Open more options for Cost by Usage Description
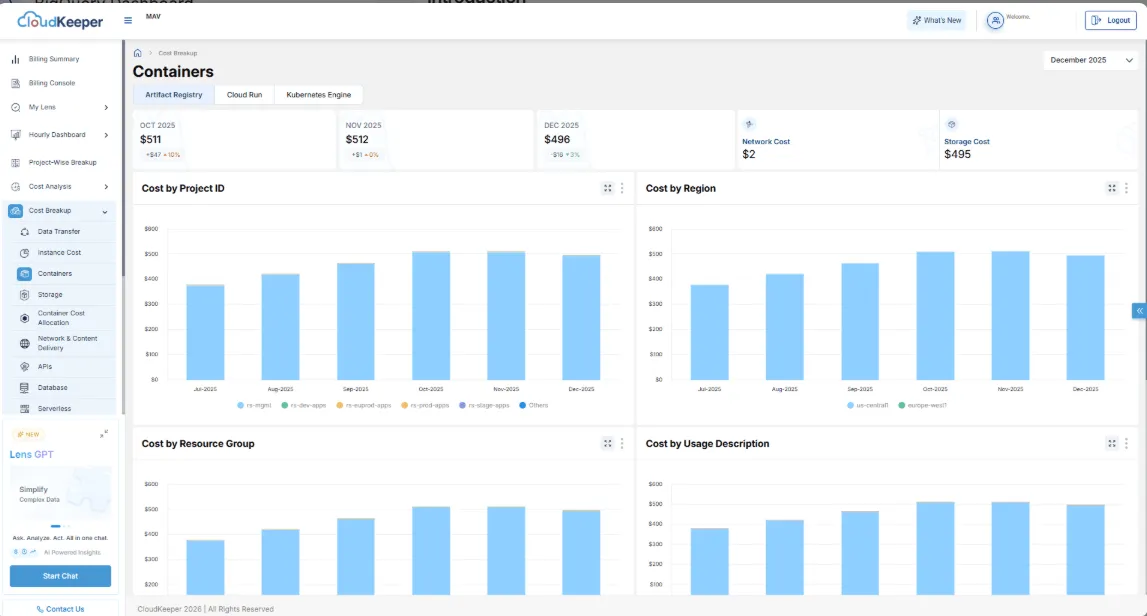The height and width of the screenshot is (616, 1147). (x=1127, y=443)
